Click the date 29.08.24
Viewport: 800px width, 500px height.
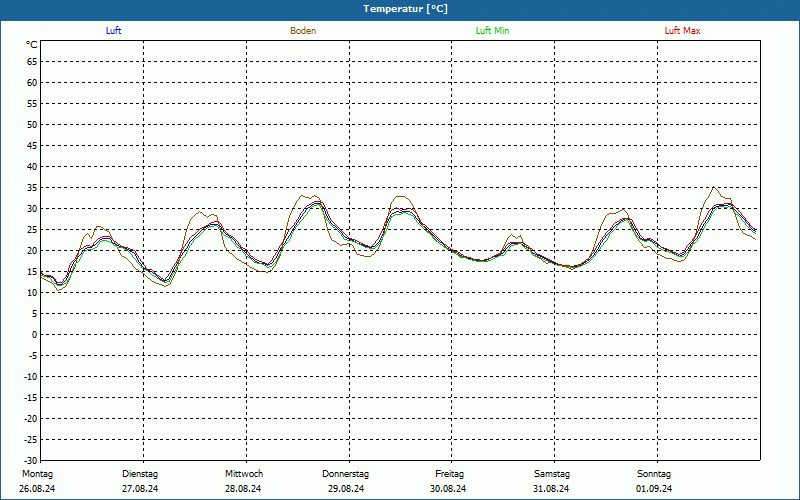pos(346,489)
